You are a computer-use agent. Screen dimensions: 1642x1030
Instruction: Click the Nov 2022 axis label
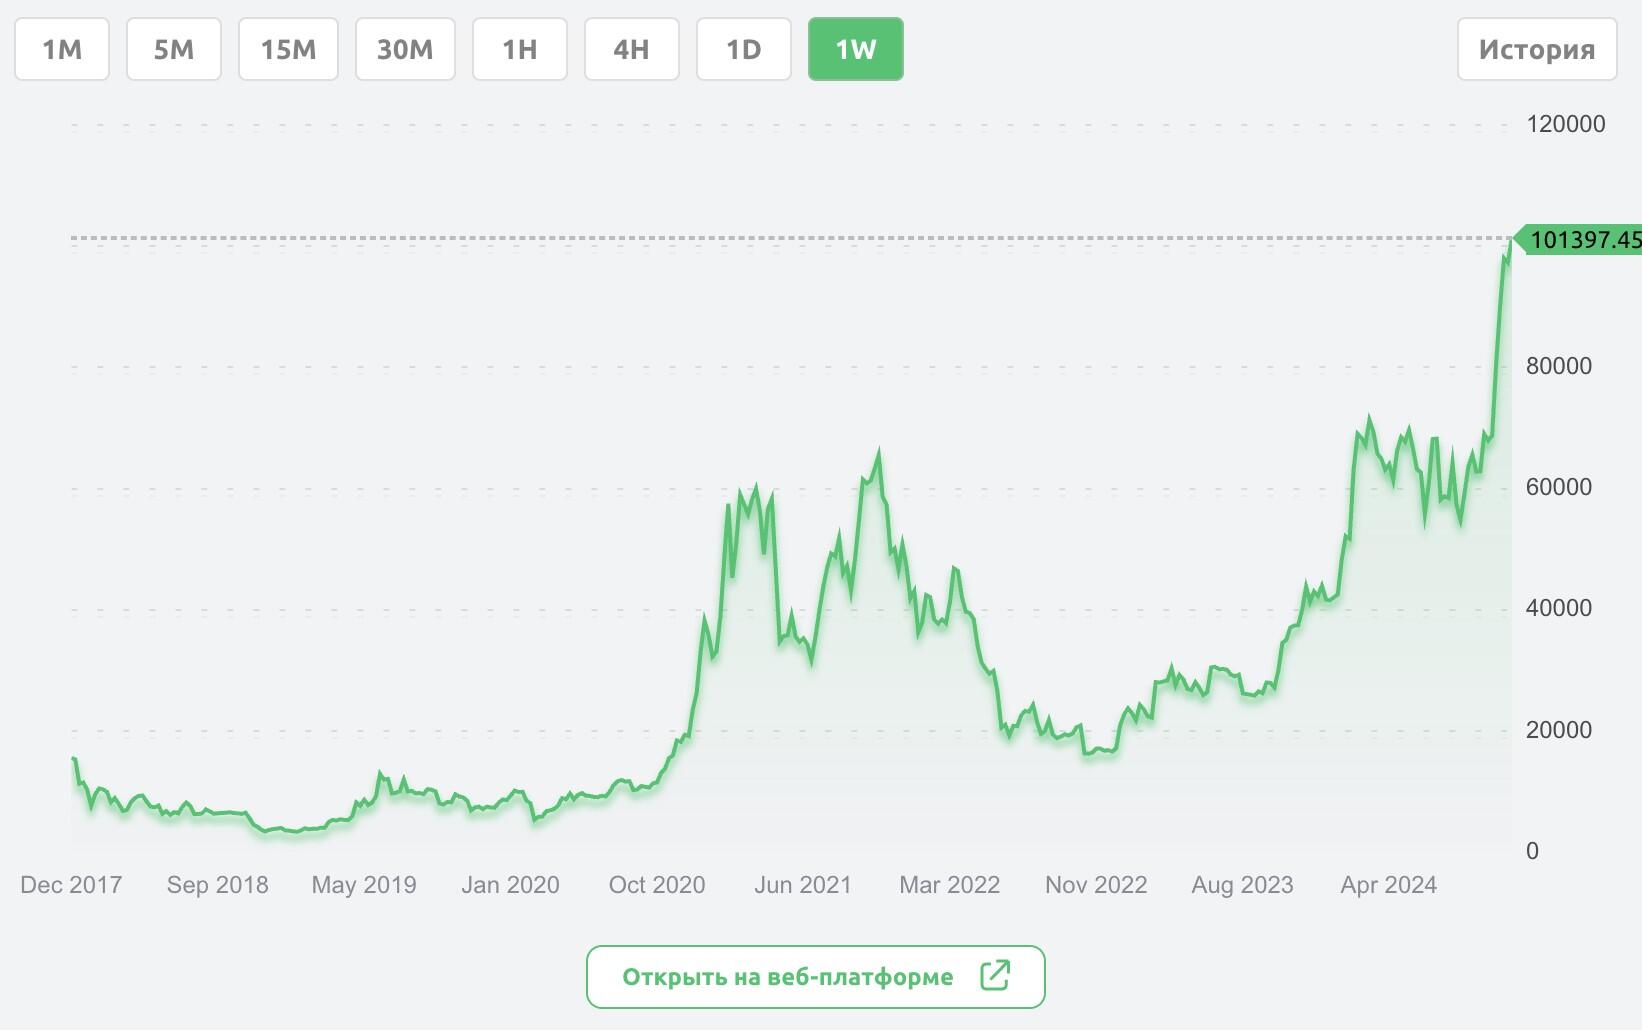[1096, 885]
